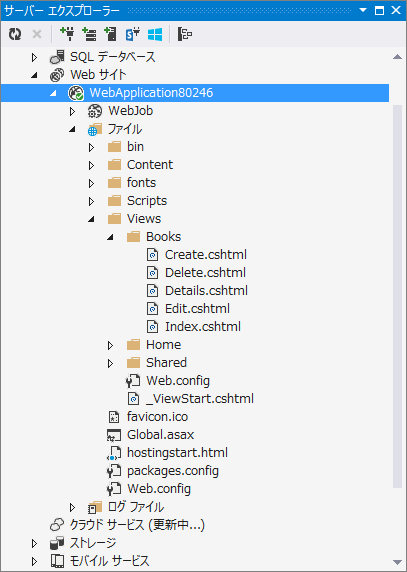Click the Global.asax file icon
Screen dimensions: 407x572
coord(114,435)
